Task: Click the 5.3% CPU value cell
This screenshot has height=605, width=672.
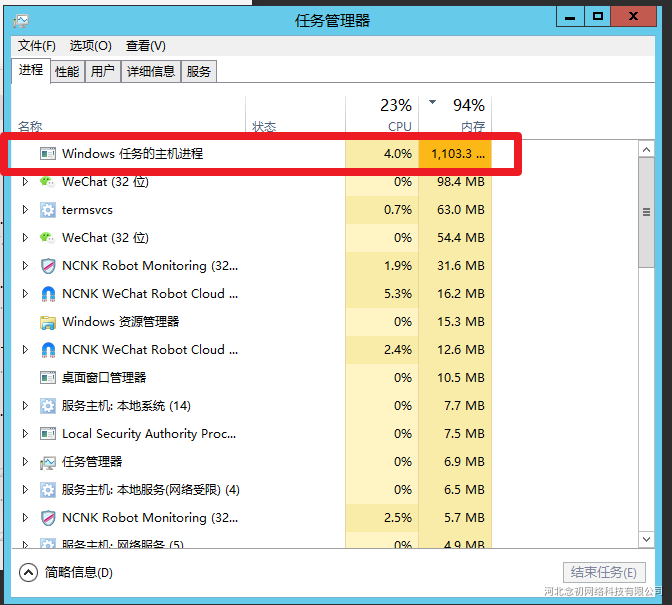Action: [x=382, y=294]
